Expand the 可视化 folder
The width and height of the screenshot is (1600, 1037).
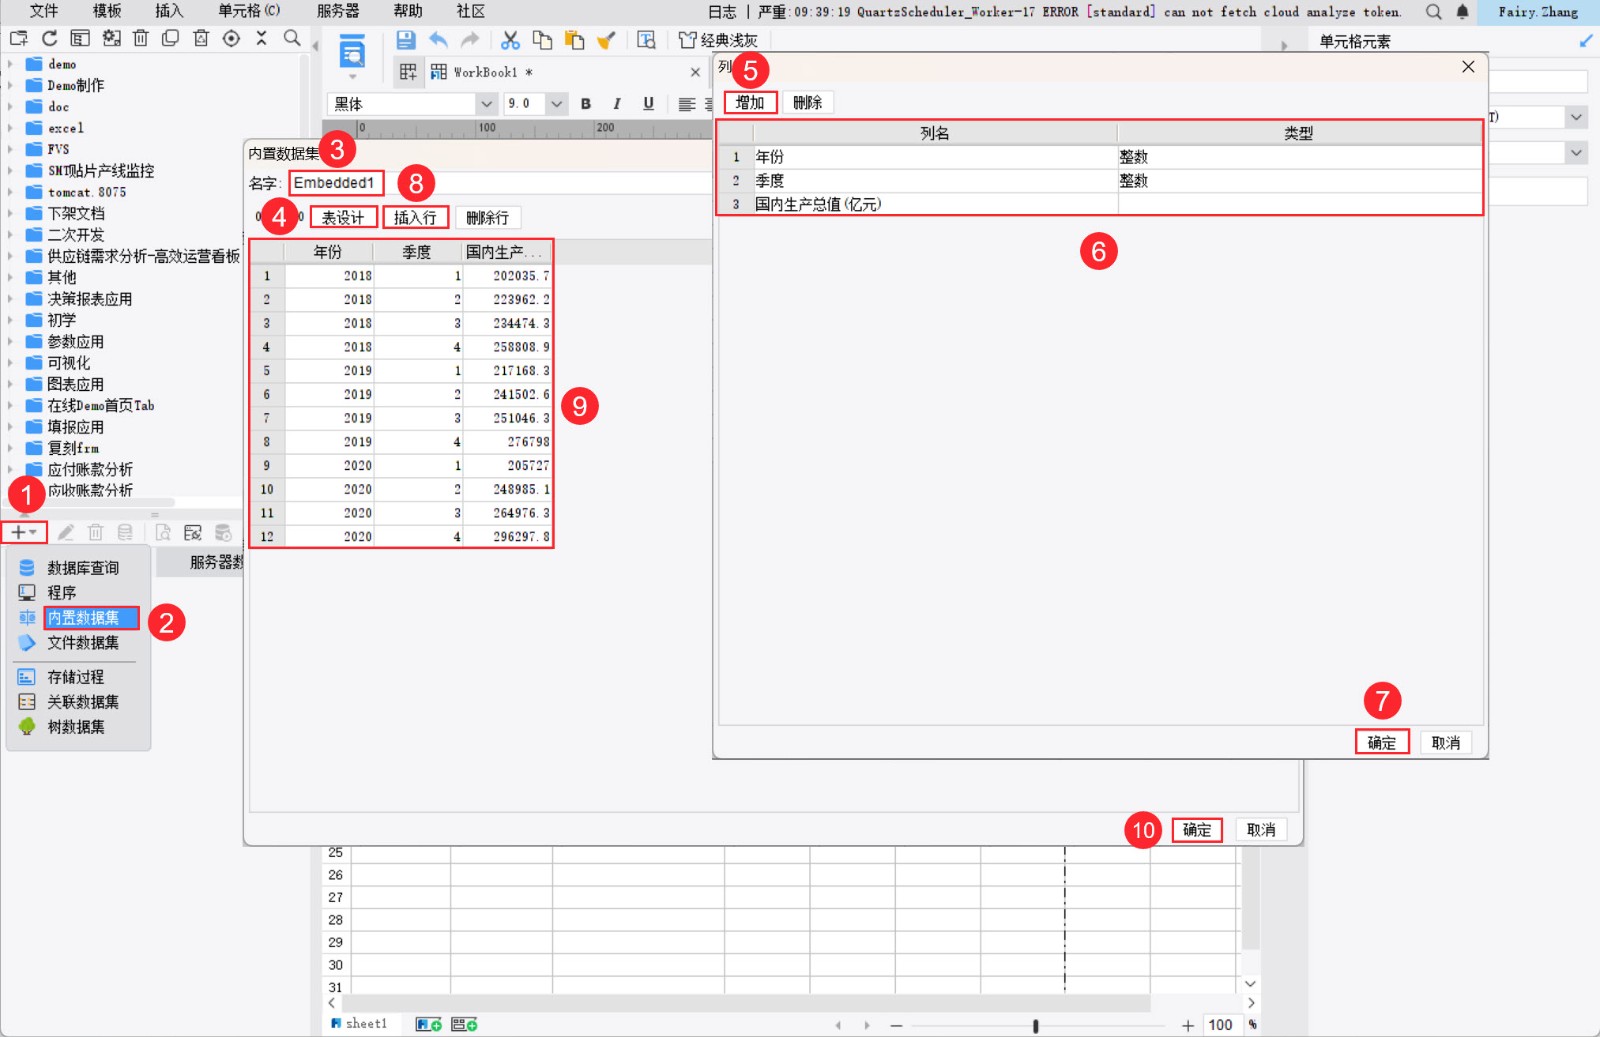[x=10, y=363]
